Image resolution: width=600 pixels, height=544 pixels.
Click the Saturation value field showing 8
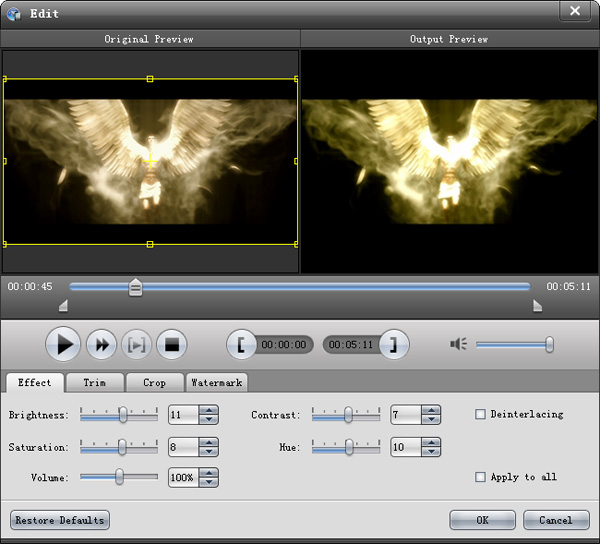click(x=184, y=447)
